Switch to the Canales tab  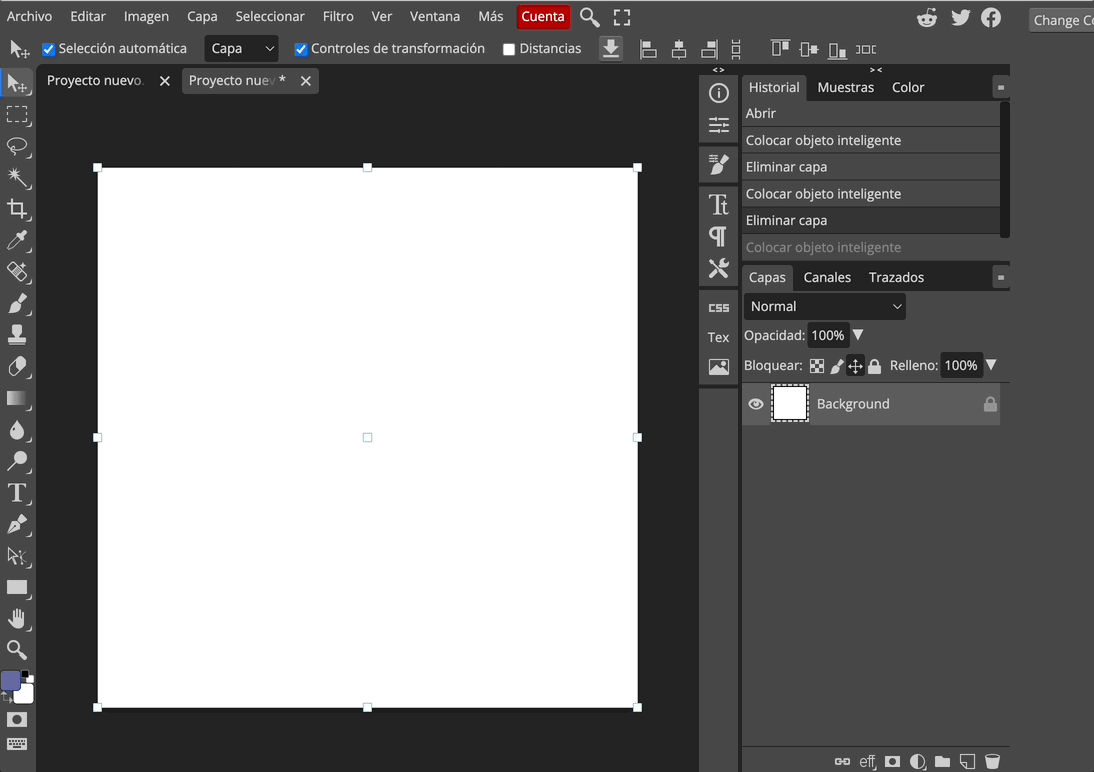pos(827,277)
